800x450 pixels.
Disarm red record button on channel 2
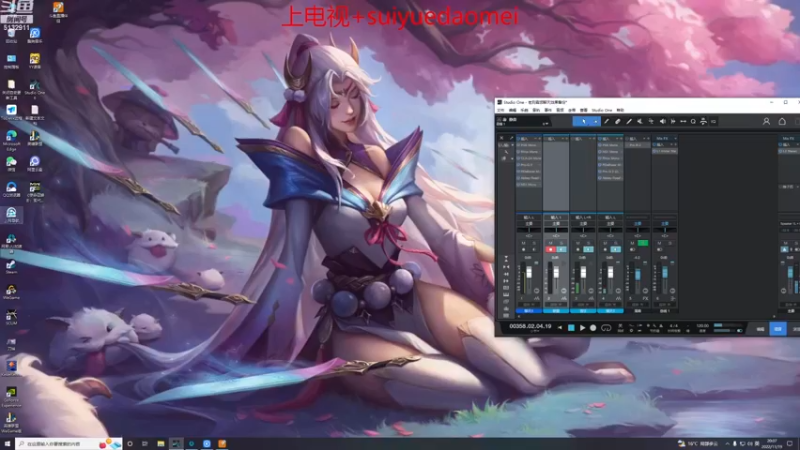point(551,249)
